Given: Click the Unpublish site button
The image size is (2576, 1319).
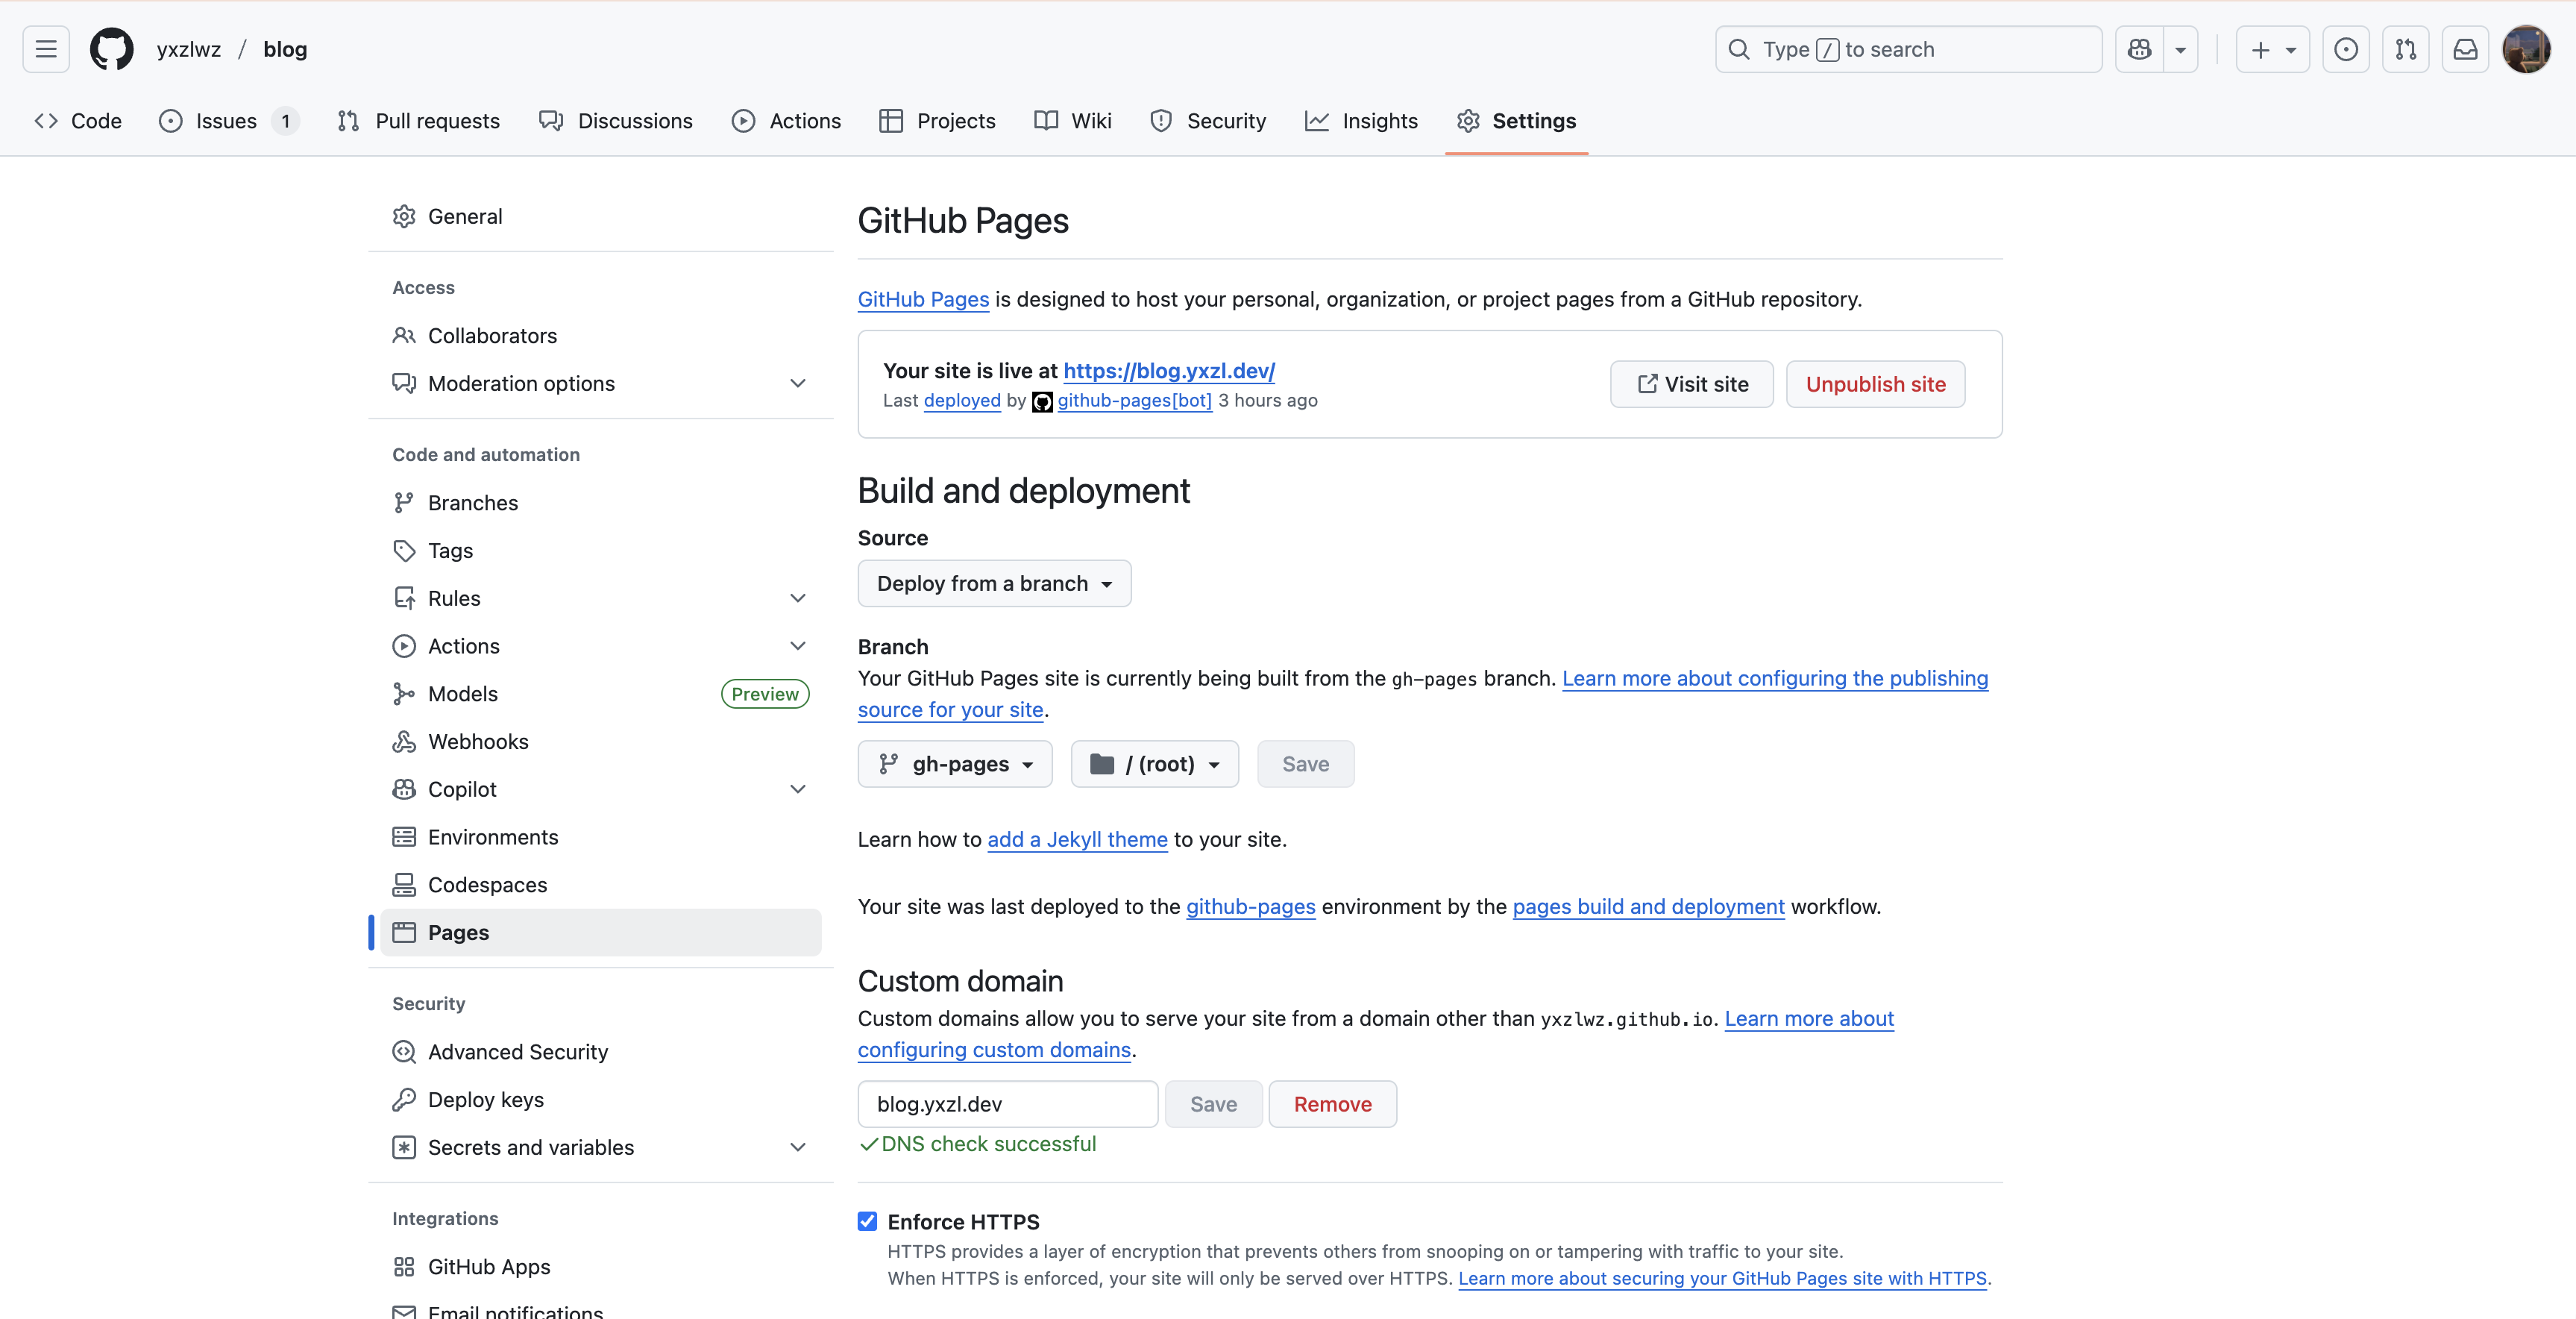Looking at the screenshot, I should point(1875,384).
